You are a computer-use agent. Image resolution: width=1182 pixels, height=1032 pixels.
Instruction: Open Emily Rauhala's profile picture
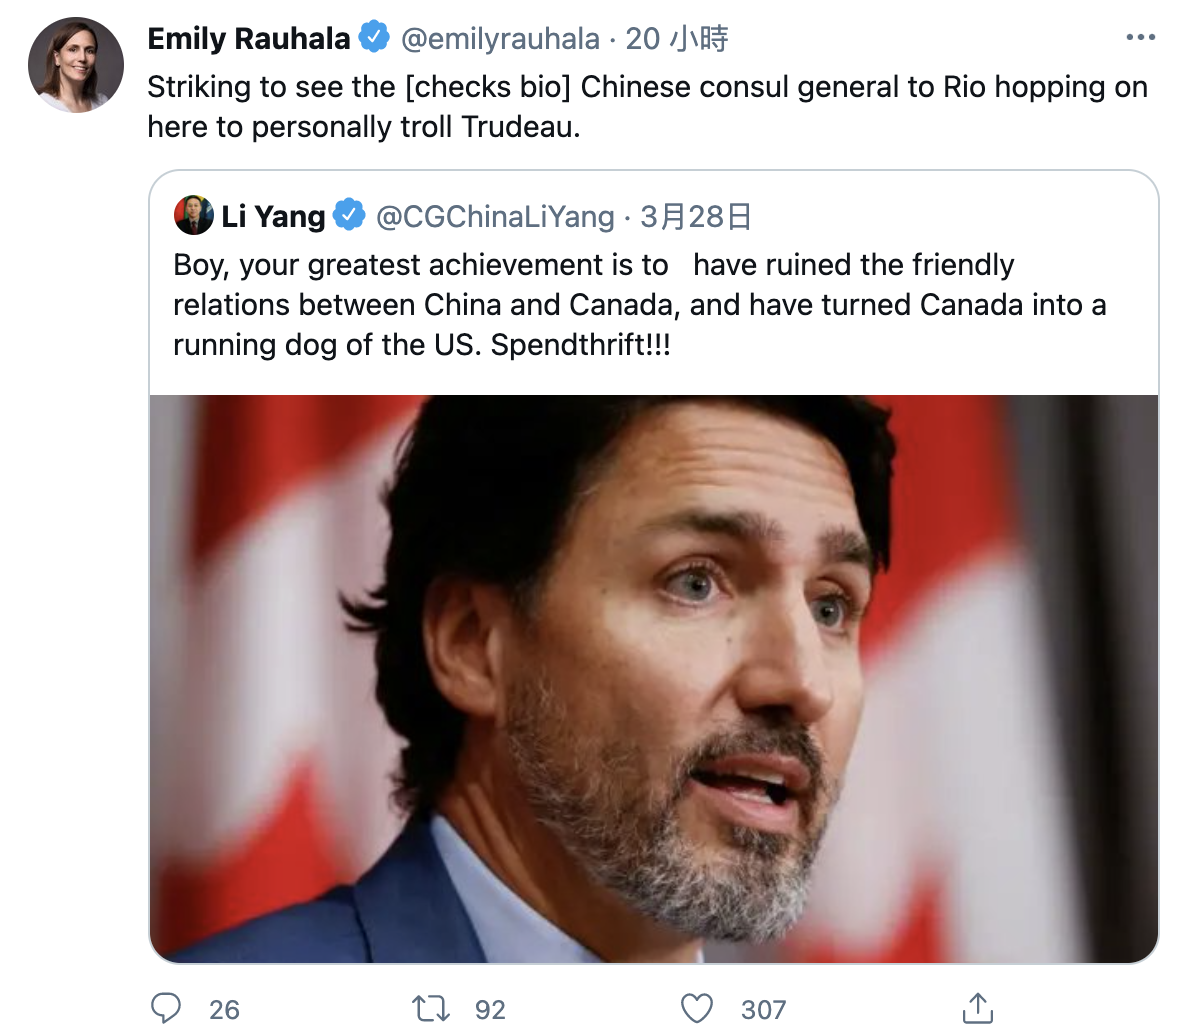(x=76, y=65)
